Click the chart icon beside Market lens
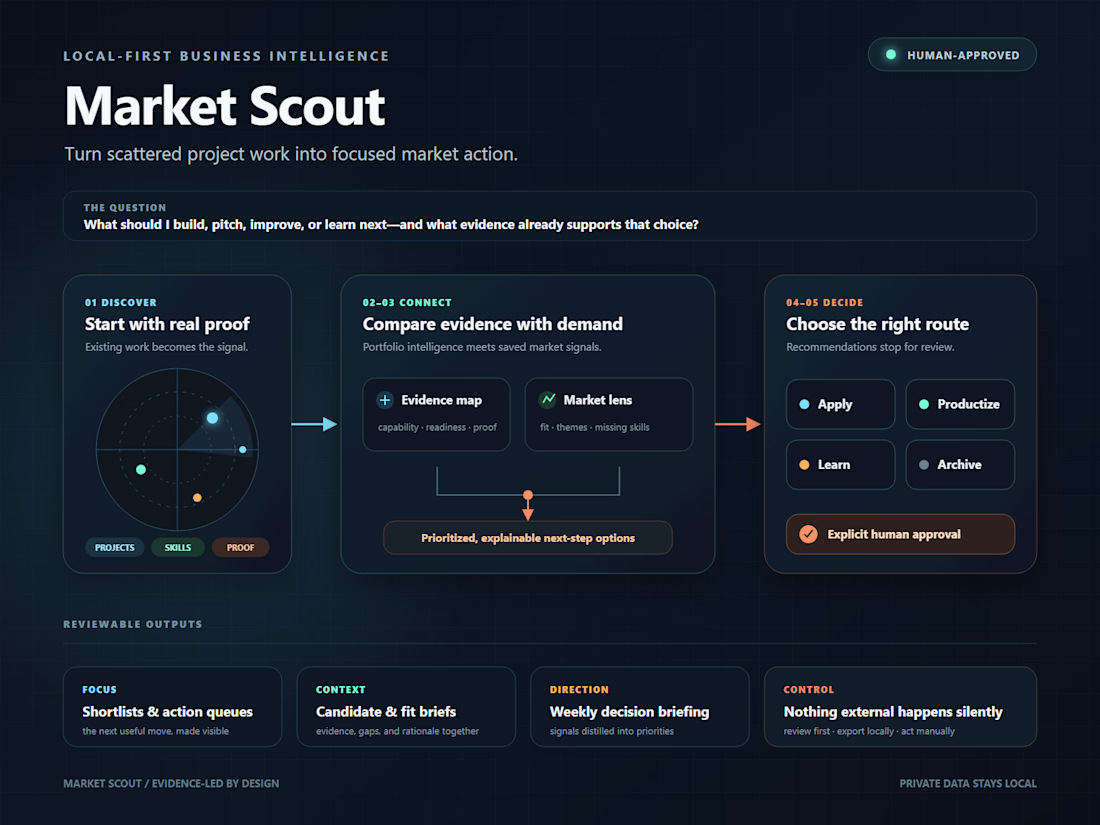The width and height of the screenshot is (1100, 825). [x=547, y=400]
